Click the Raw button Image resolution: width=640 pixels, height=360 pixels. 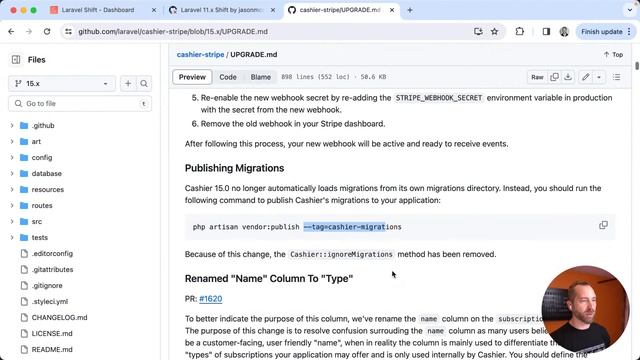click(x=537, y=77)
